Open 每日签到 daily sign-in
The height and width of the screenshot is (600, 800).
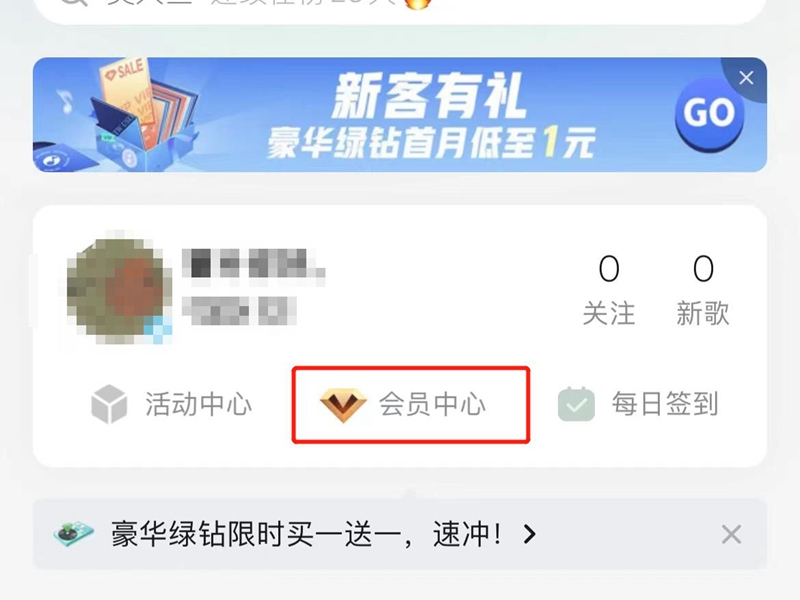[x=665, y=404]
